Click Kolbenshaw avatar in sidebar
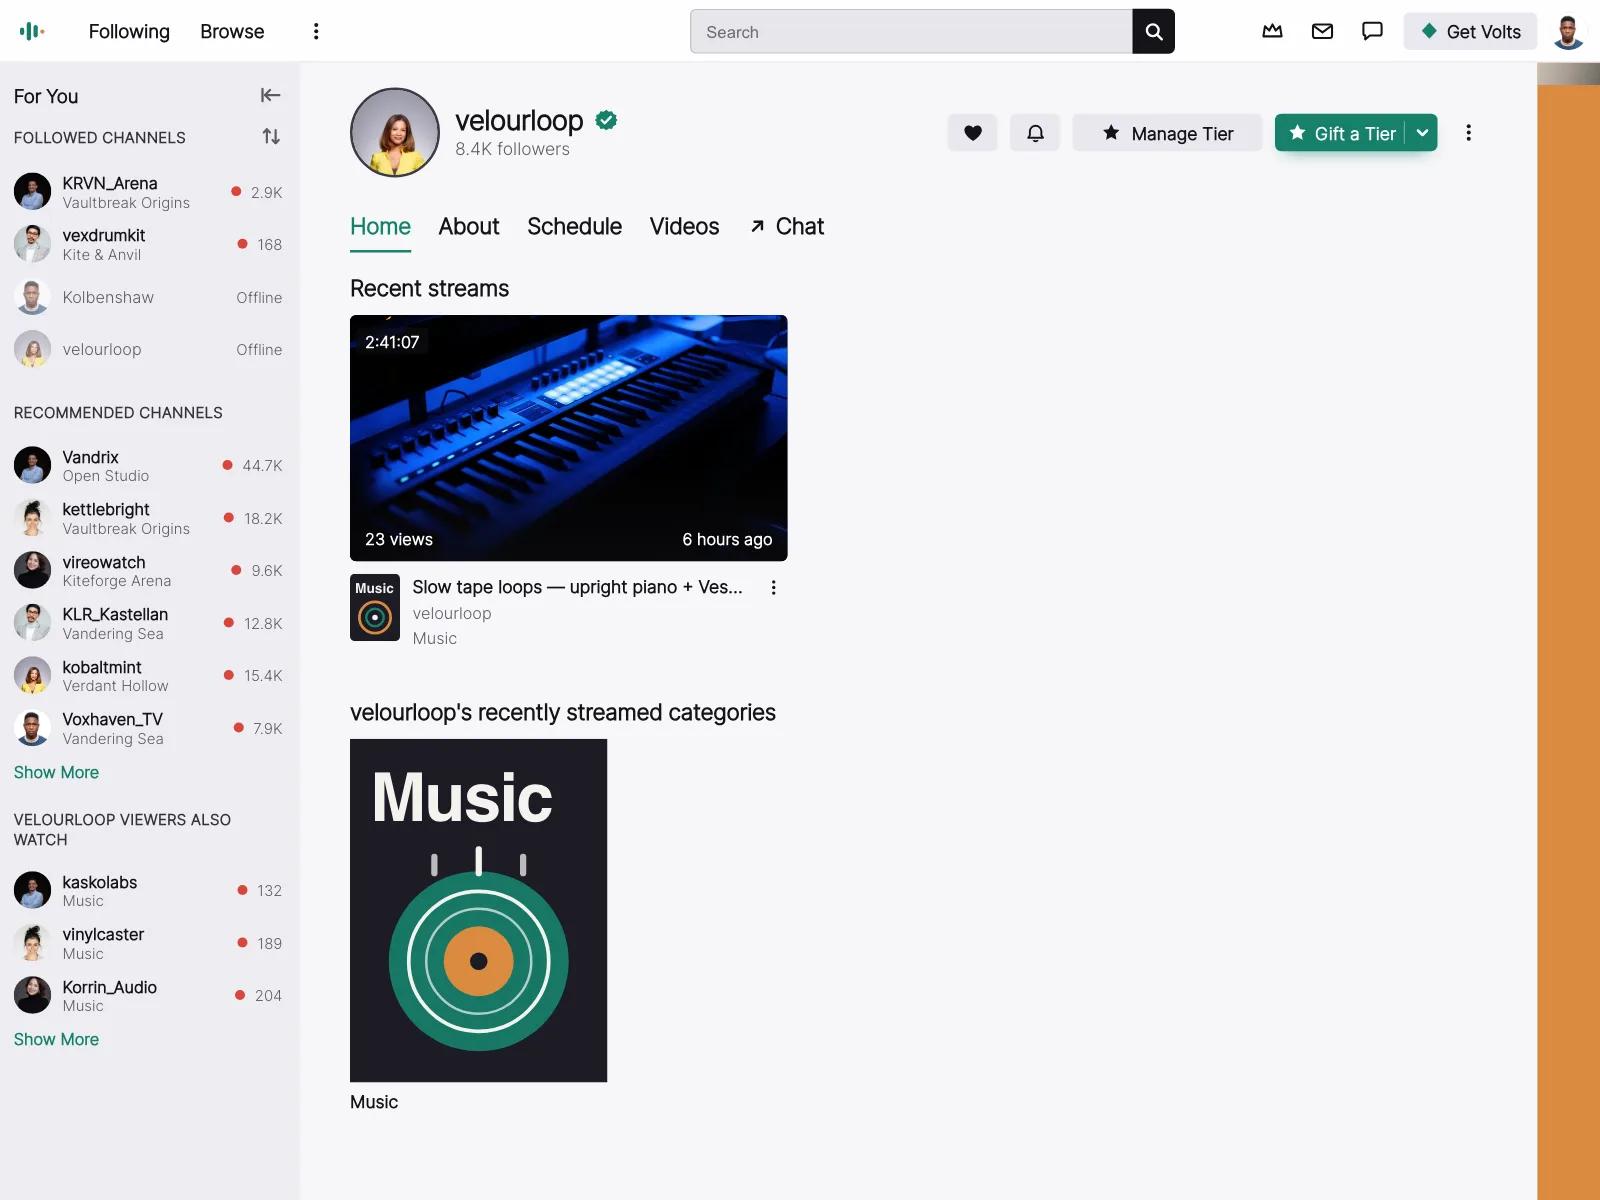This screenshot has height=1200, width=1600. pyautogui.click(x=32, y=297)
